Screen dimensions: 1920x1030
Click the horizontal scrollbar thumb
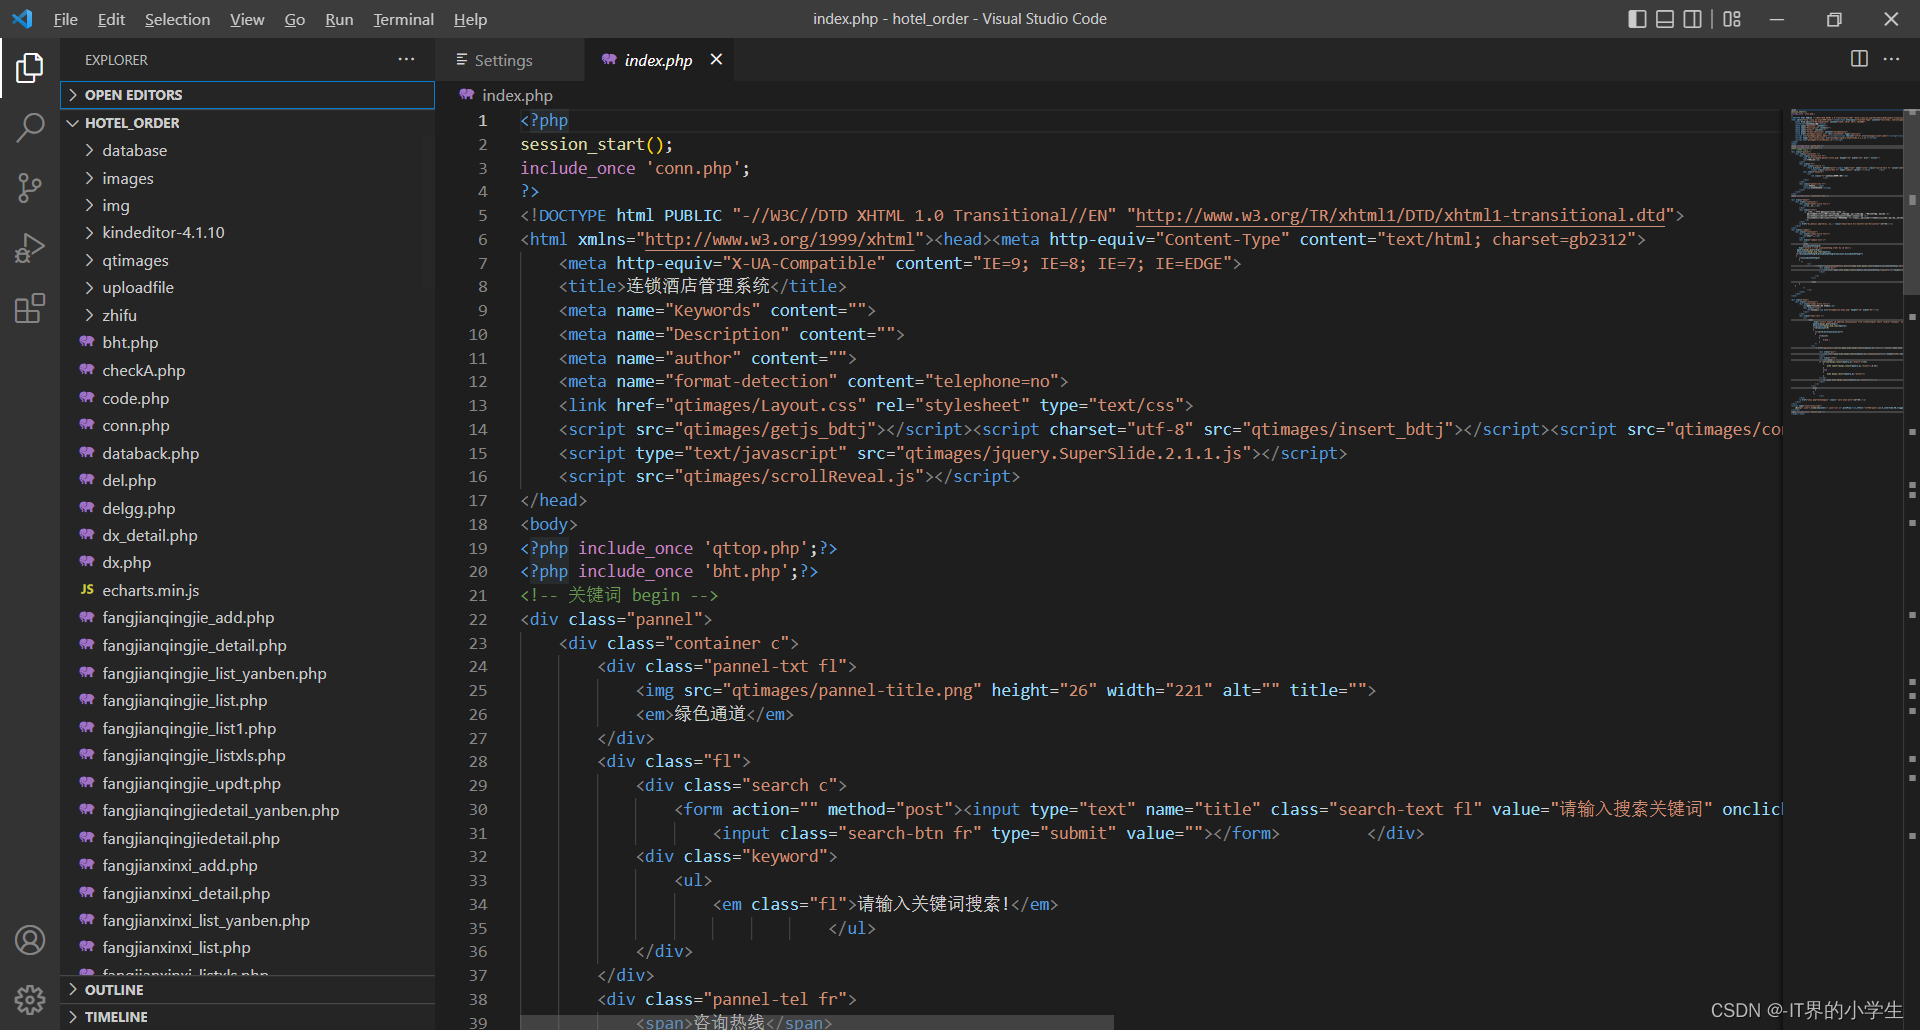[816, 1022]
